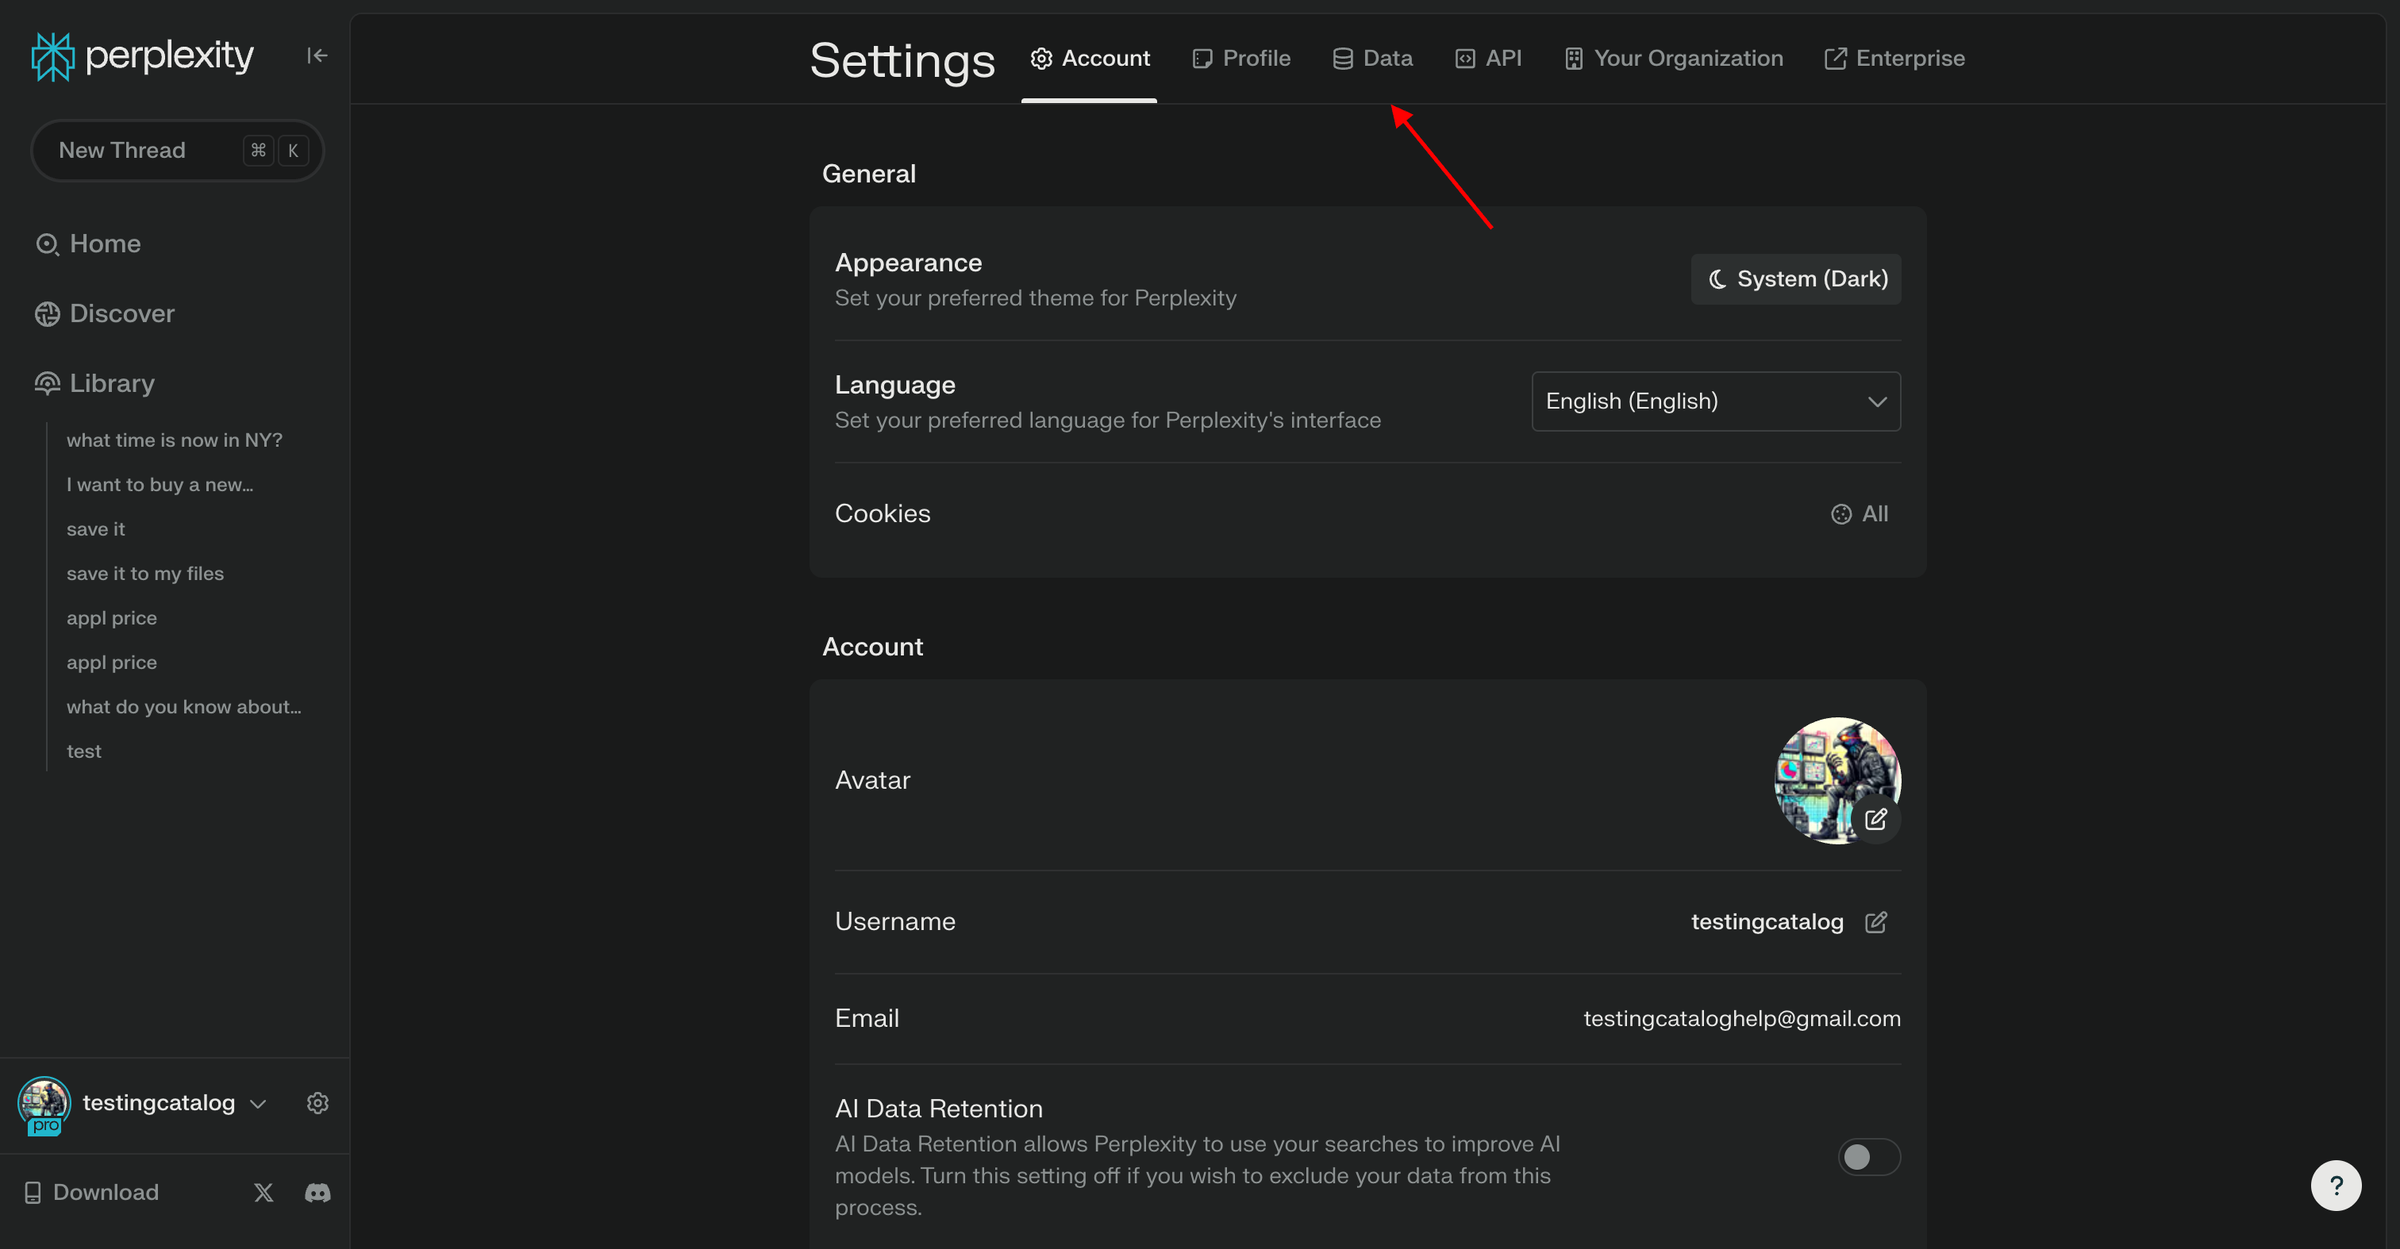Screen dimensions: 2400x1249
Task: Change the System (Dark) appearance setting
Action: tap(1795, 278)
